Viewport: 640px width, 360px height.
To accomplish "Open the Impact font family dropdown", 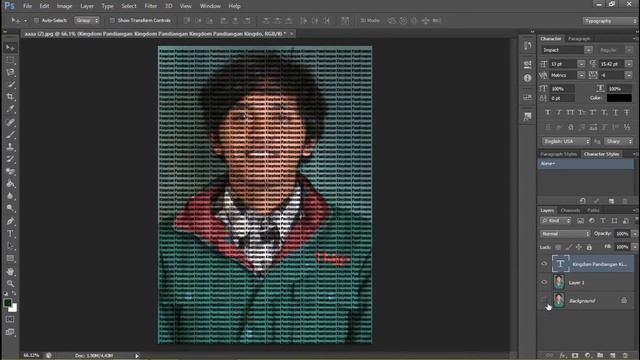I will click(588, 50).
